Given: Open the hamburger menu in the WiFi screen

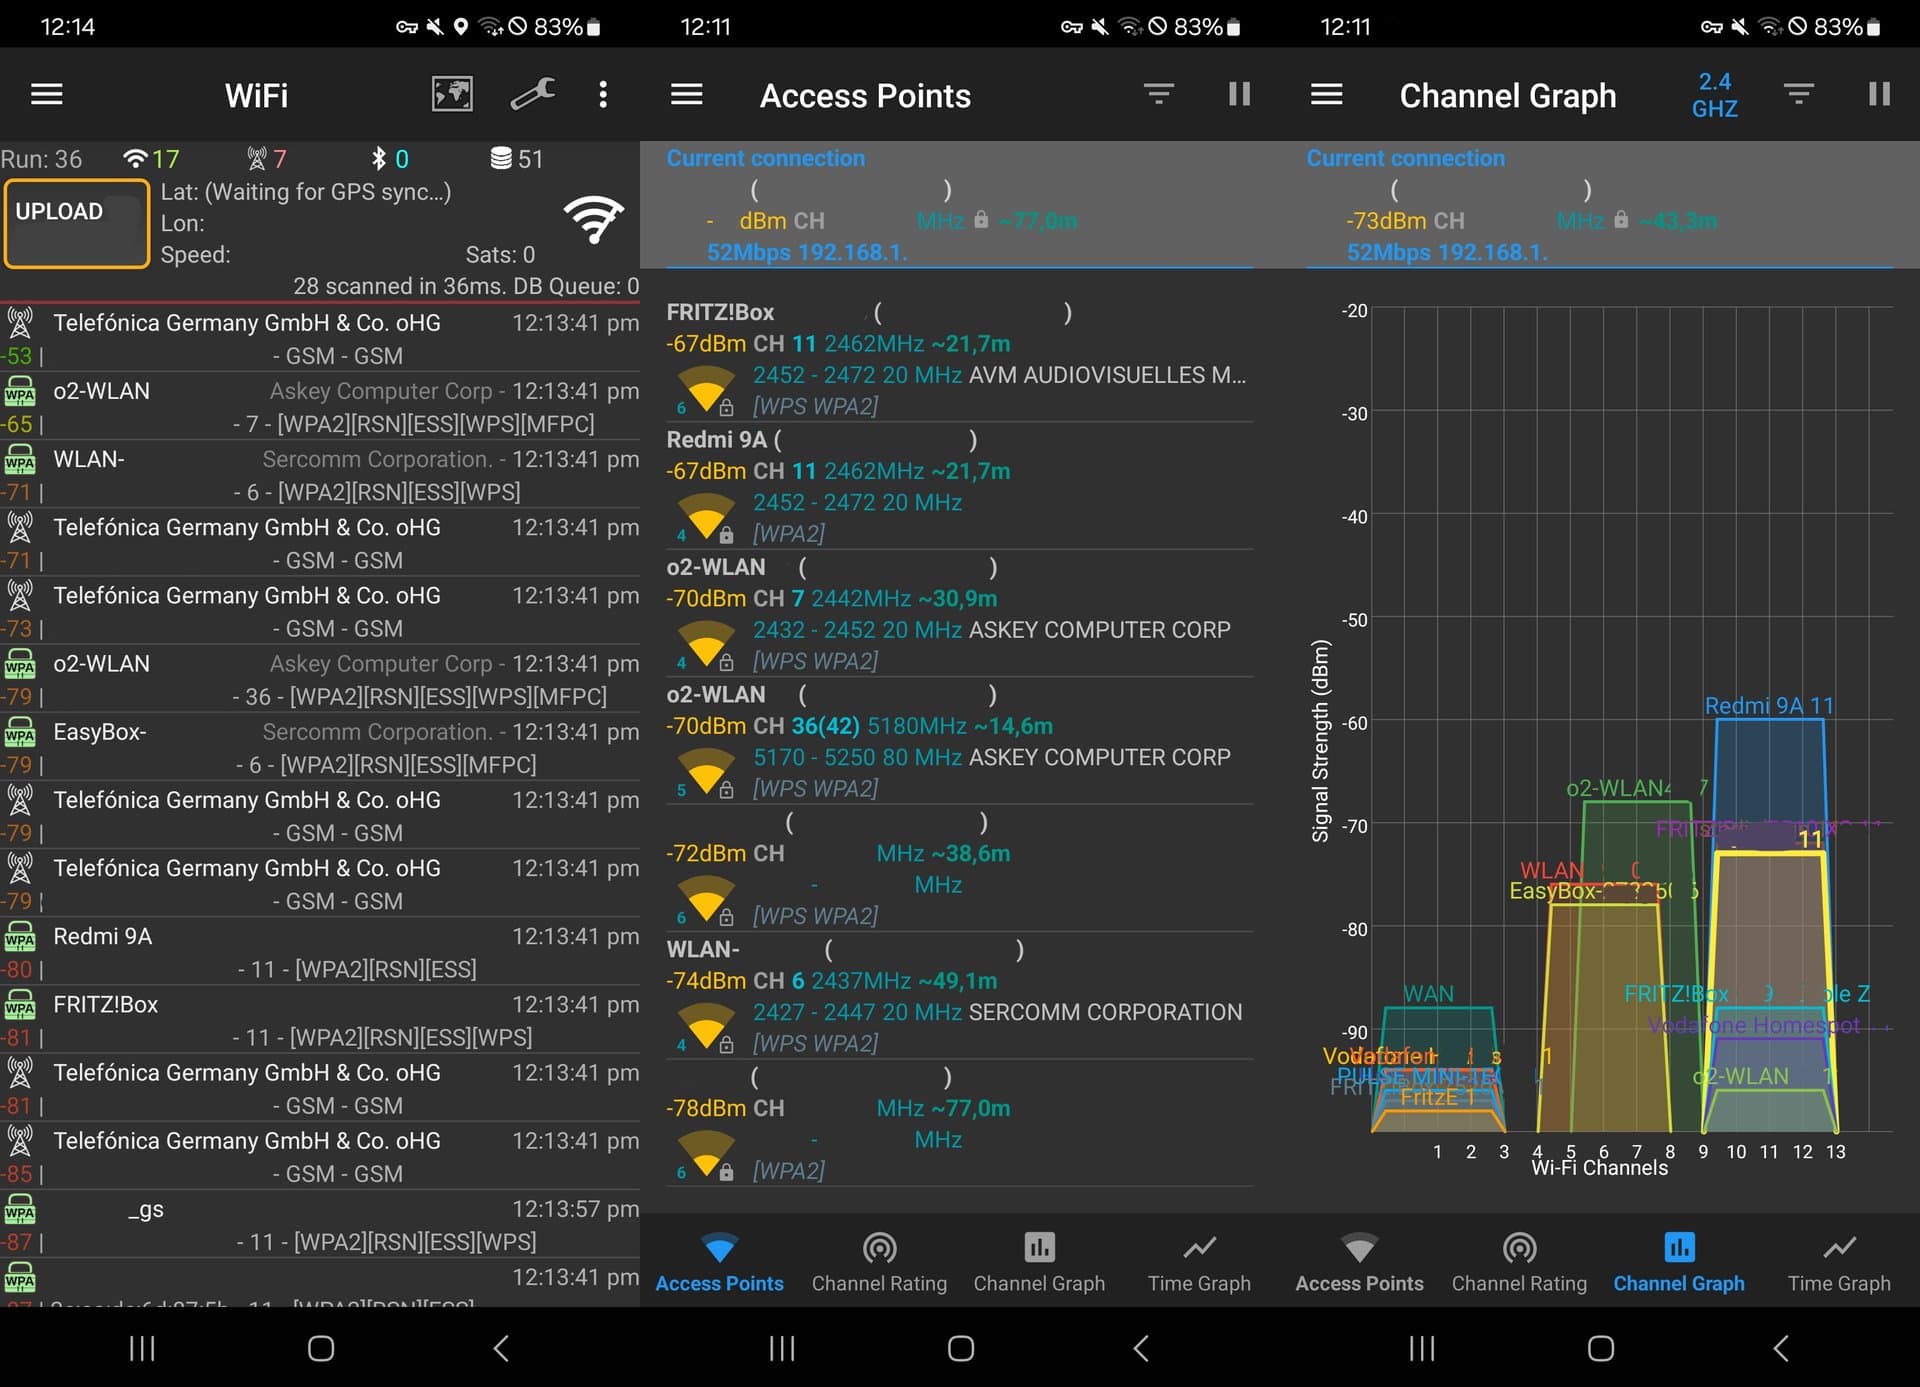Looking at the screenshot, I should pos(47,95).
